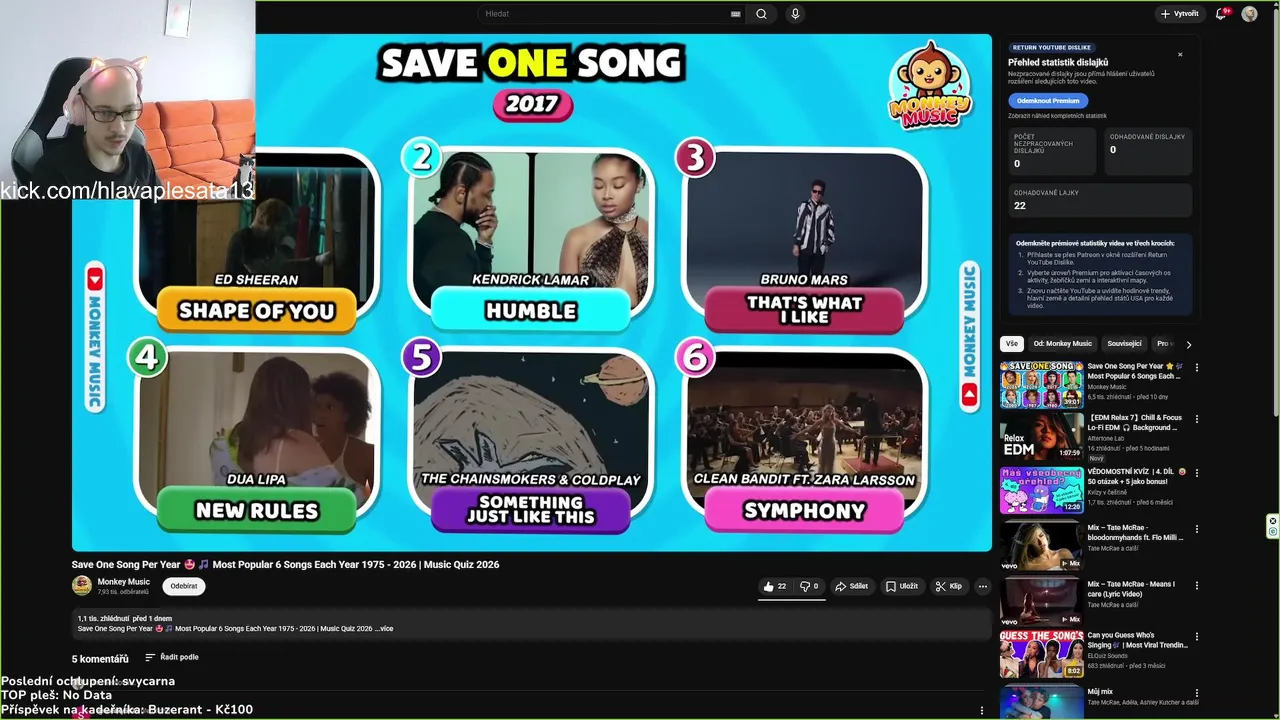Close the Return YouTube Dislike panel
Viewport: 1280px width, 720px height.
[1180, 55]
